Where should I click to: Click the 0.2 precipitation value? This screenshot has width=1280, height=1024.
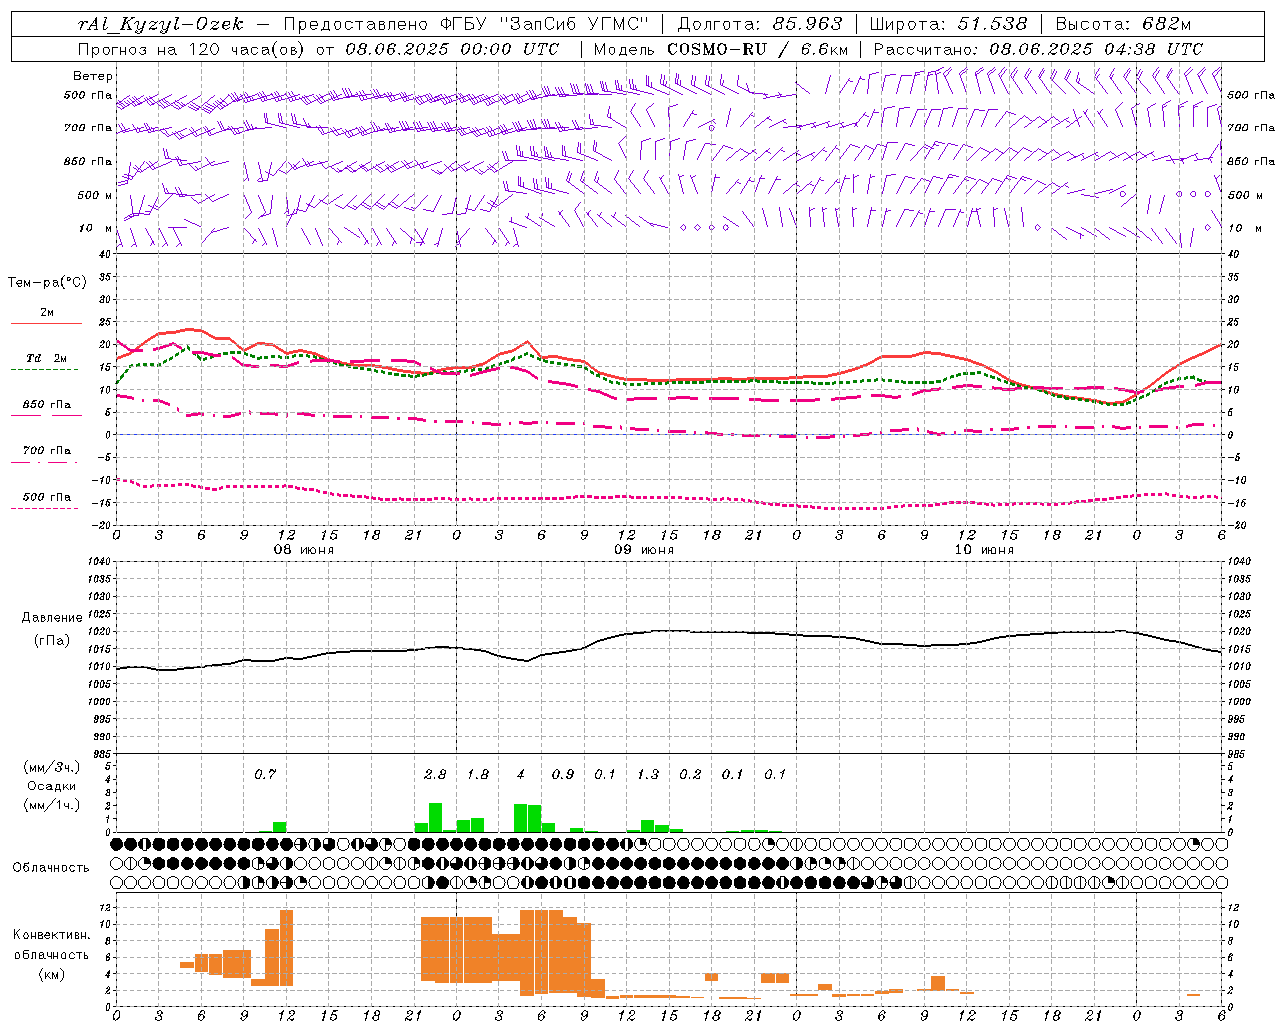pyautogui.click(x=690, y=774)
